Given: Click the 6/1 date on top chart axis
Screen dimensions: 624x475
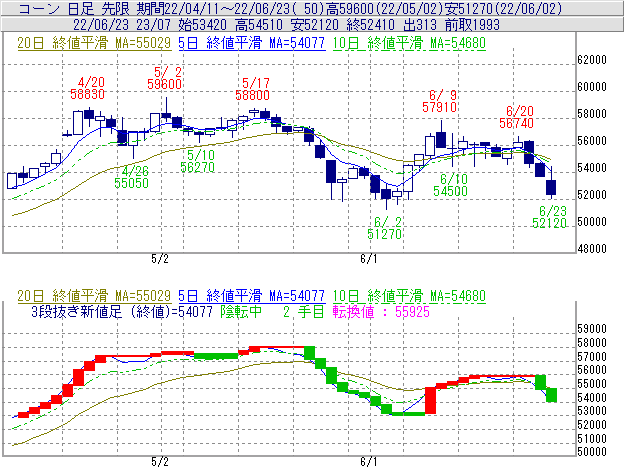Looking at the screenshot, I should [369, 259].
